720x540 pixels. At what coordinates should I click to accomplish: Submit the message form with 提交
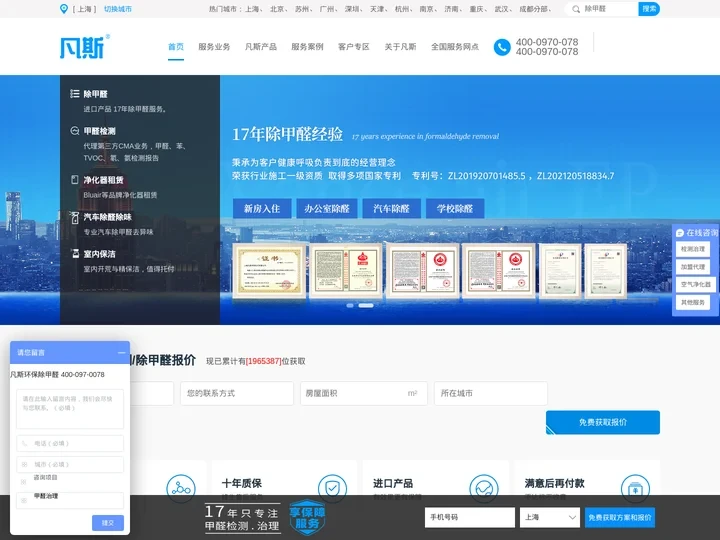[107, 523]
